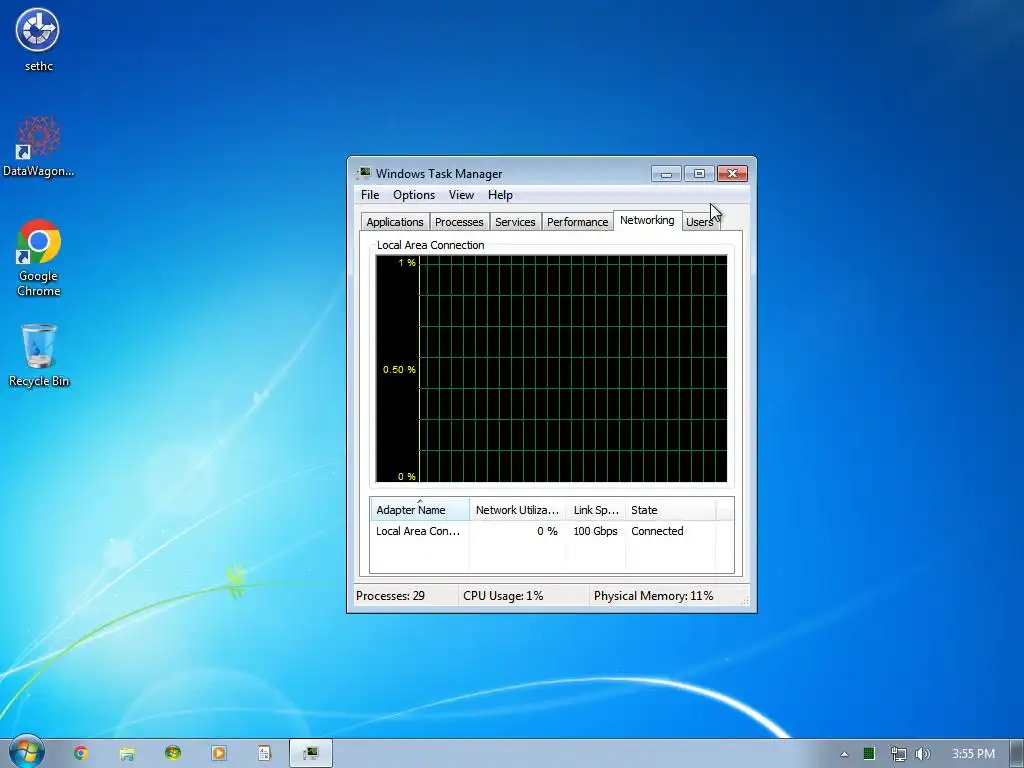This screenshot has width=1024, height=768.
Task: Switch to the Applications tab
Action: click(x=394, y=222)
